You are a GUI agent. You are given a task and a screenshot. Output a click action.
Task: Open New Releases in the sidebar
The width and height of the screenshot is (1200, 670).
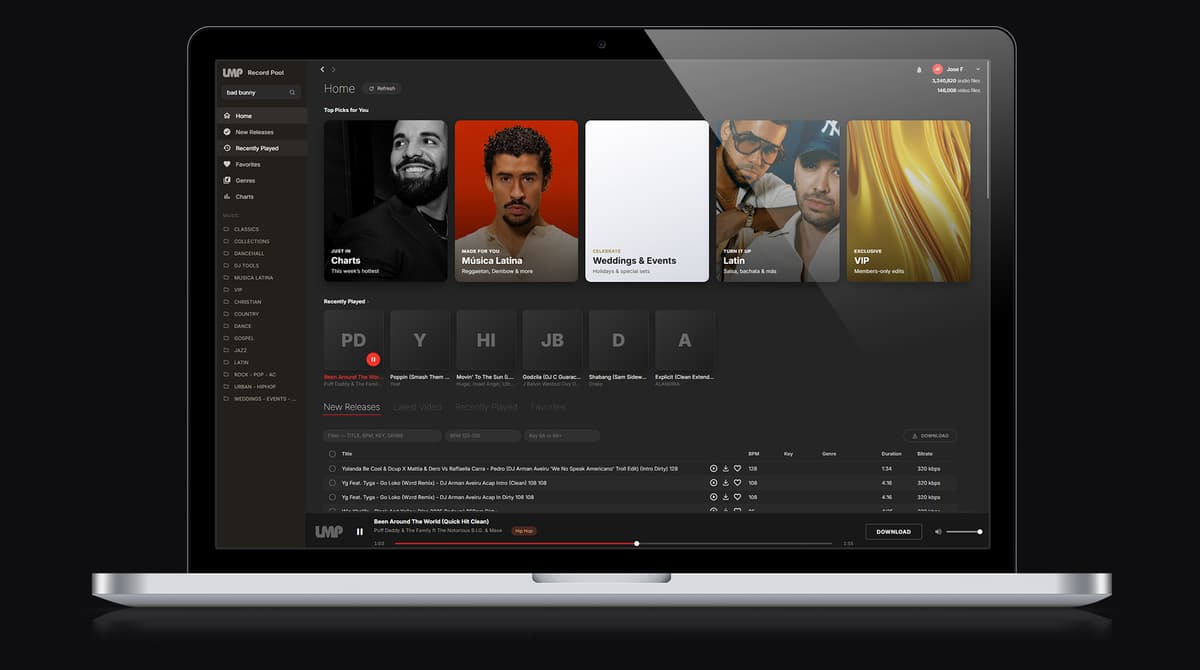(x=261, y=132)
